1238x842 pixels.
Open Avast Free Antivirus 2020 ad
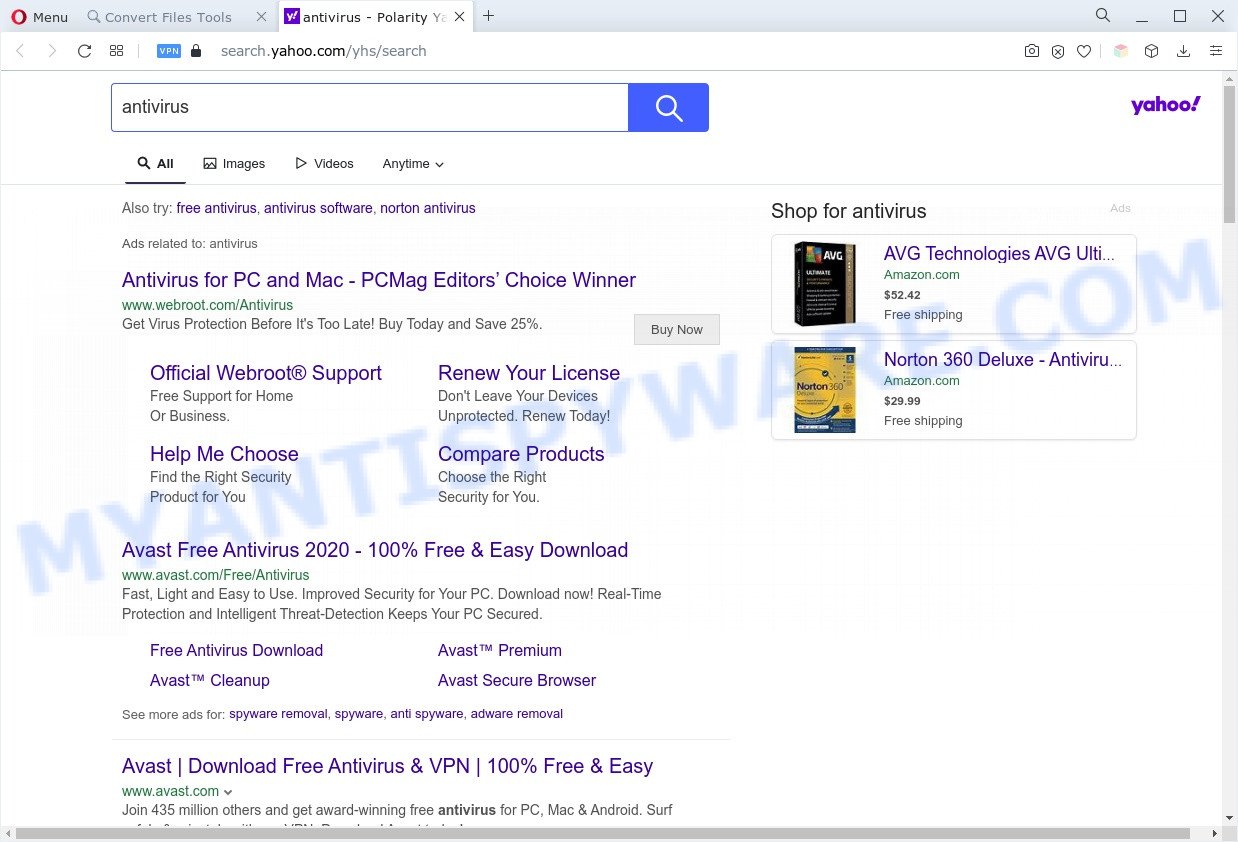pyautogui.click(x=375, y=550)
